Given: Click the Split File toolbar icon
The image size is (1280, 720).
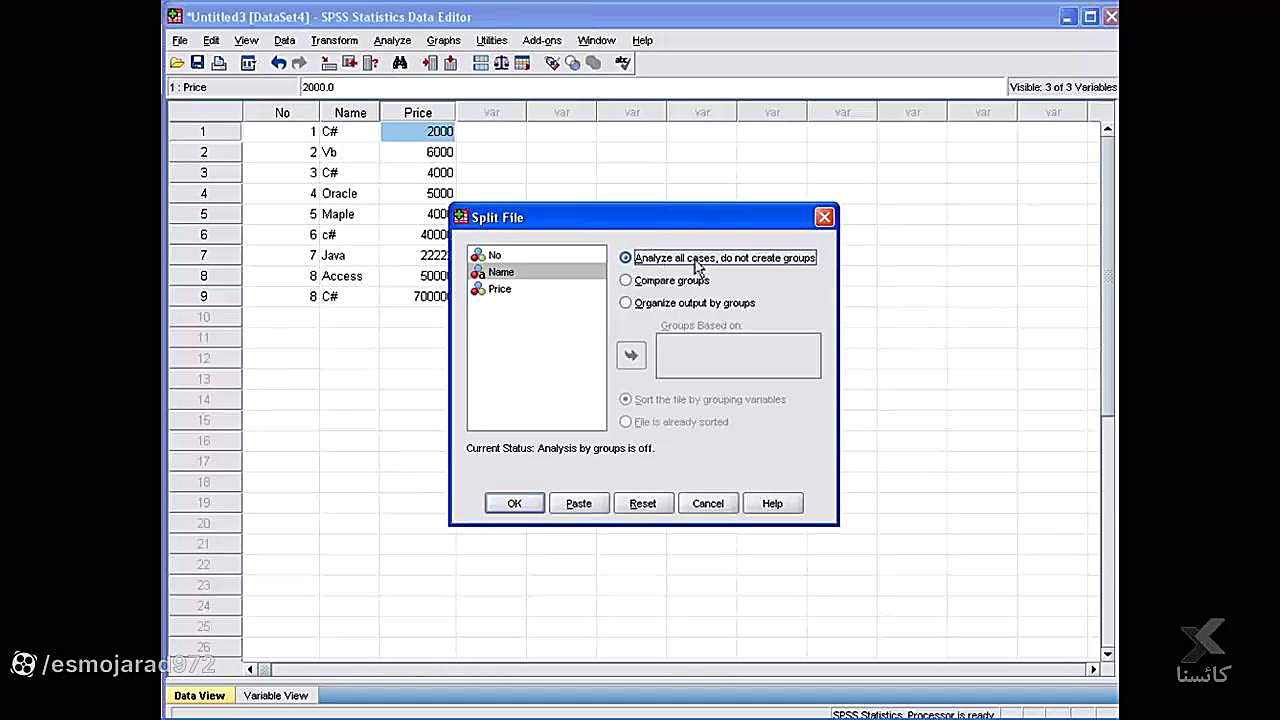Looking at the screenshot, I should click(481, 63).
